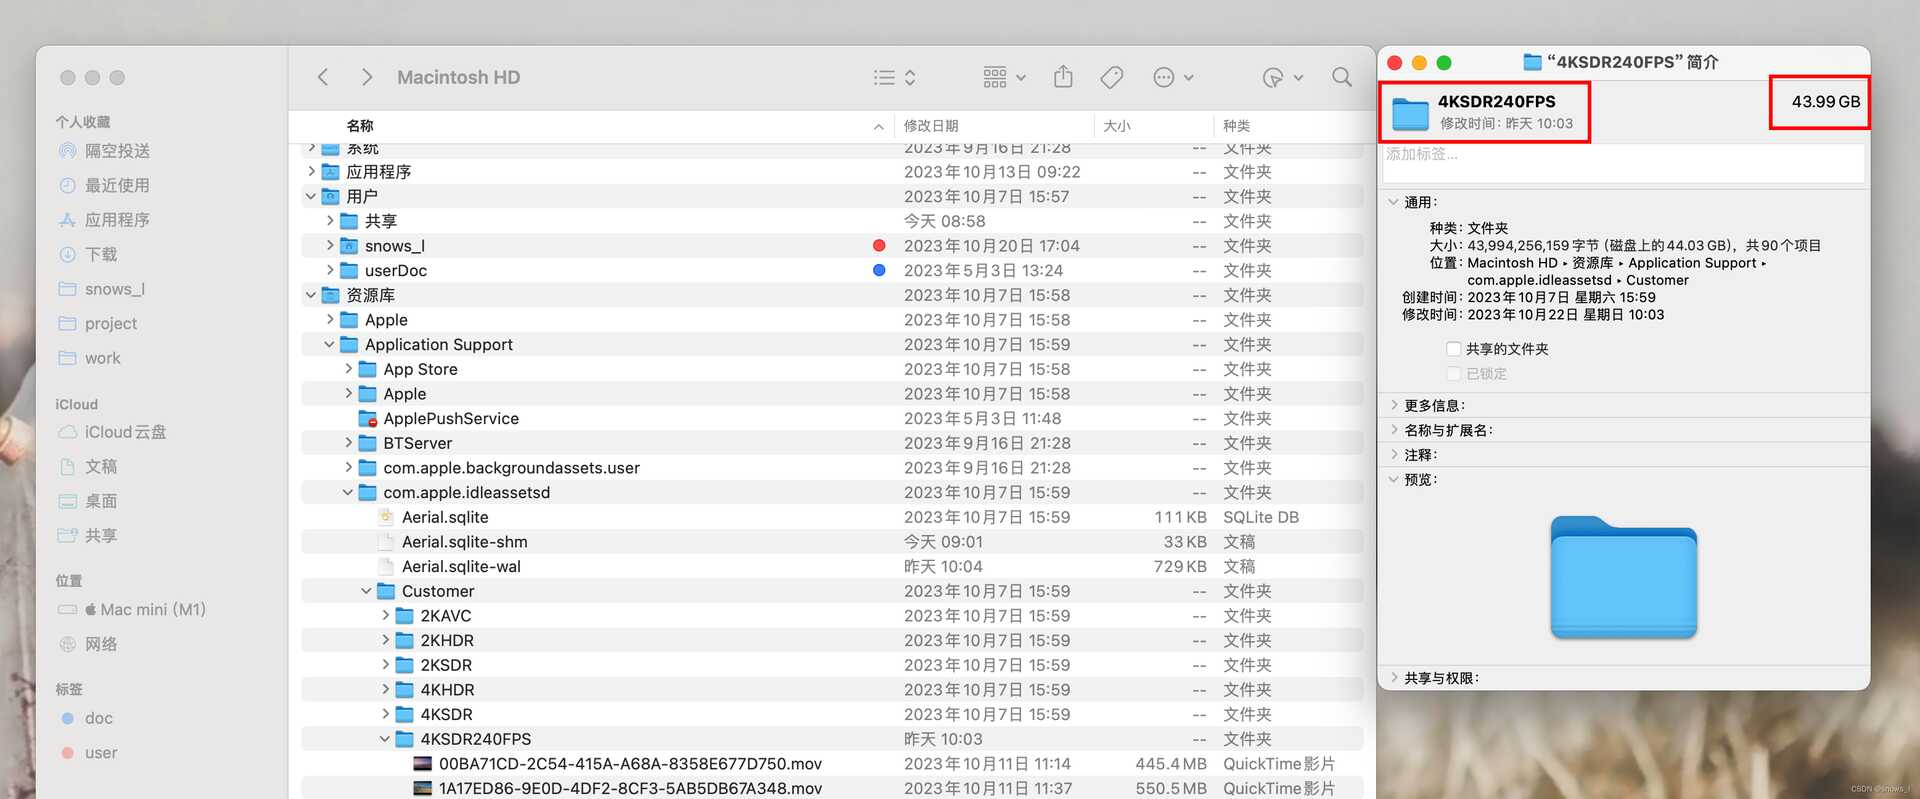This screenshot has width=1920, height=799.
Task: Click the back navigation arrow
Action: pos(323,77)
